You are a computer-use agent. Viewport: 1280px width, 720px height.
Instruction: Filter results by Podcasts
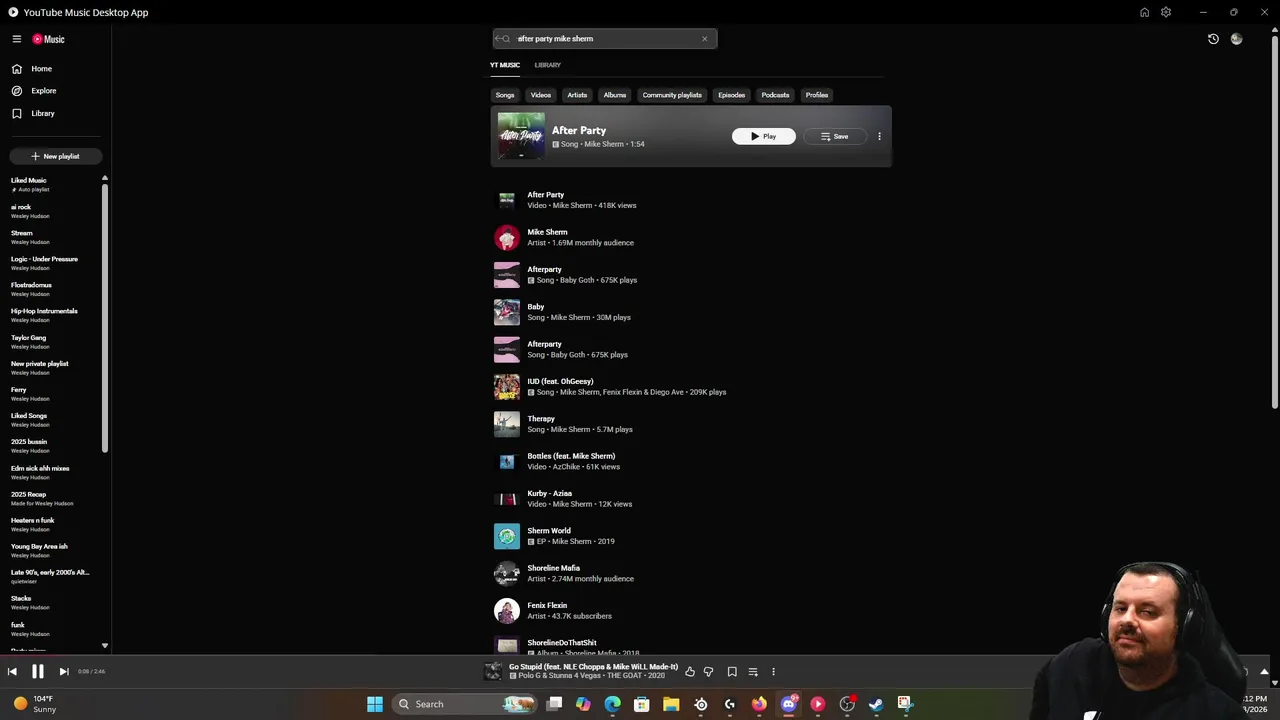pyautogui.click(x=775, y=95)
